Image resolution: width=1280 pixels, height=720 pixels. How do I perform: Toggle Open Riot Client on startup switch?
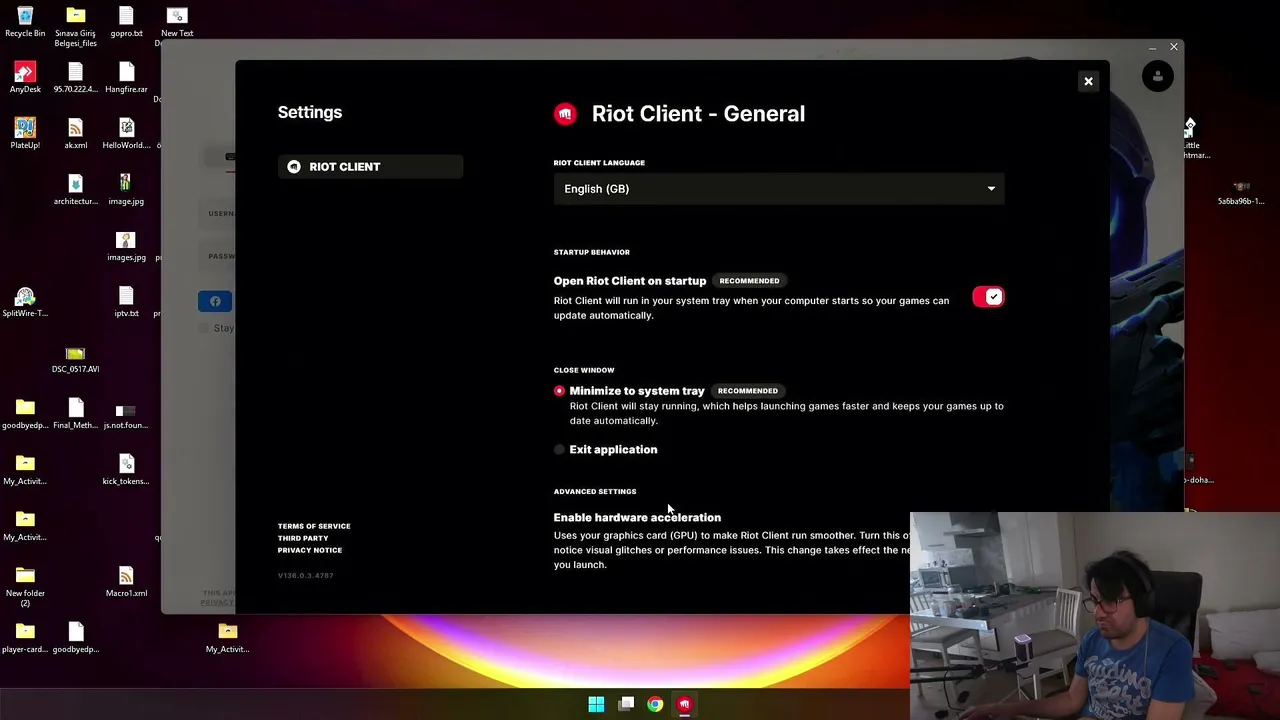click(988, 297)
